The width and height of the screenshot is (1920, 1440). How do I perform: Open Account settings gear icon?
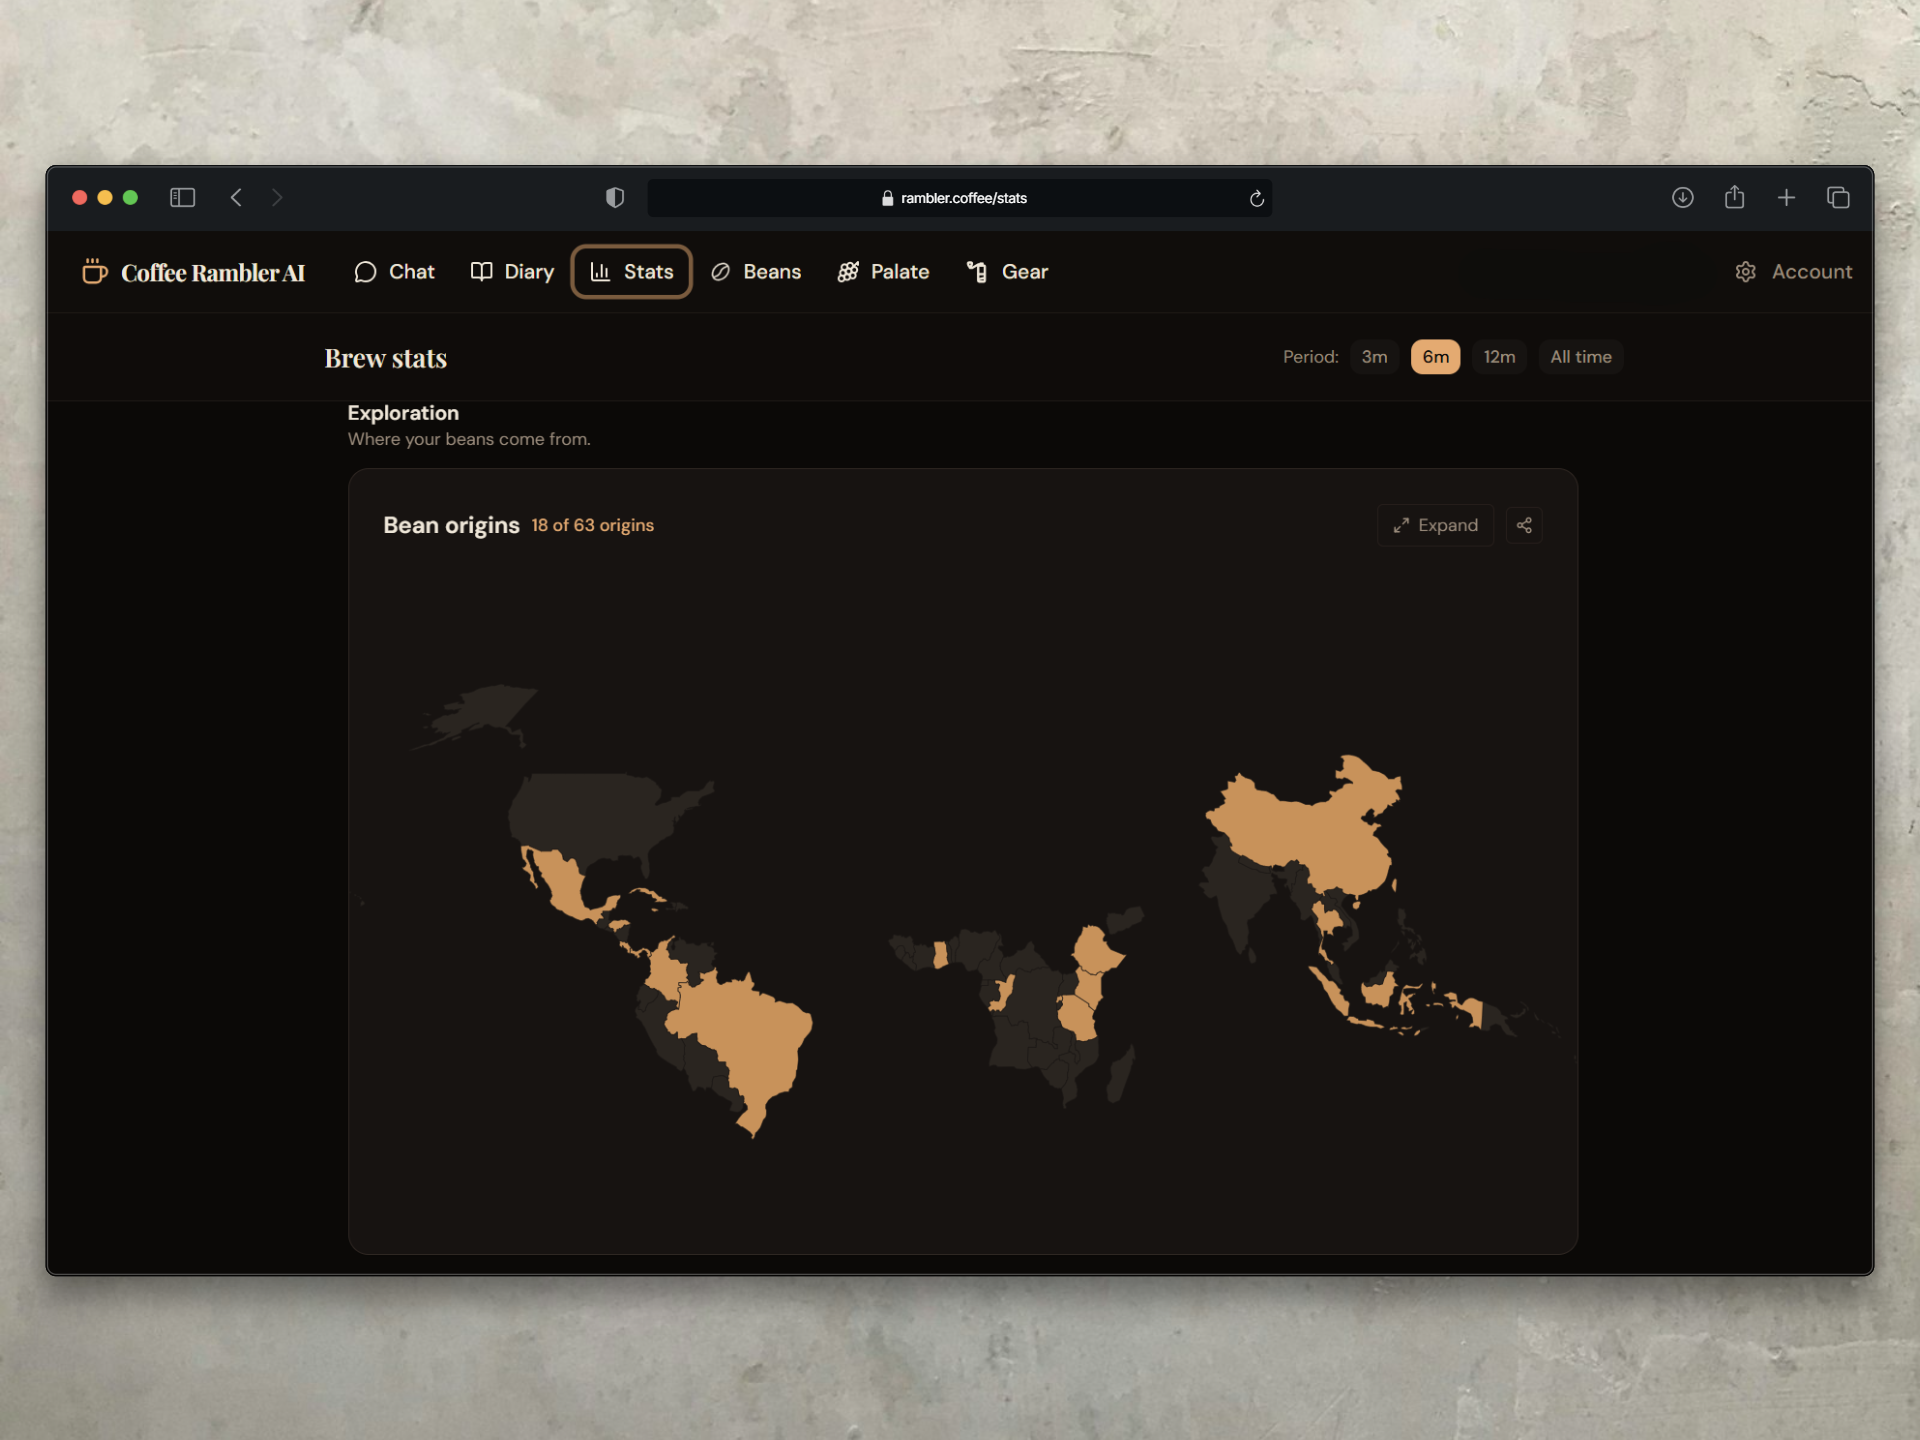pyautogui.click(x=1745, y=271)
